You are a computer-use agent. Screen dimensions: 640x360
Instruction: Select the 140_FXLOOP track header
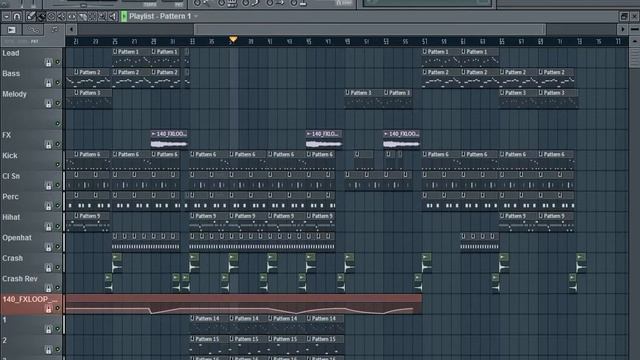[32, 304]
